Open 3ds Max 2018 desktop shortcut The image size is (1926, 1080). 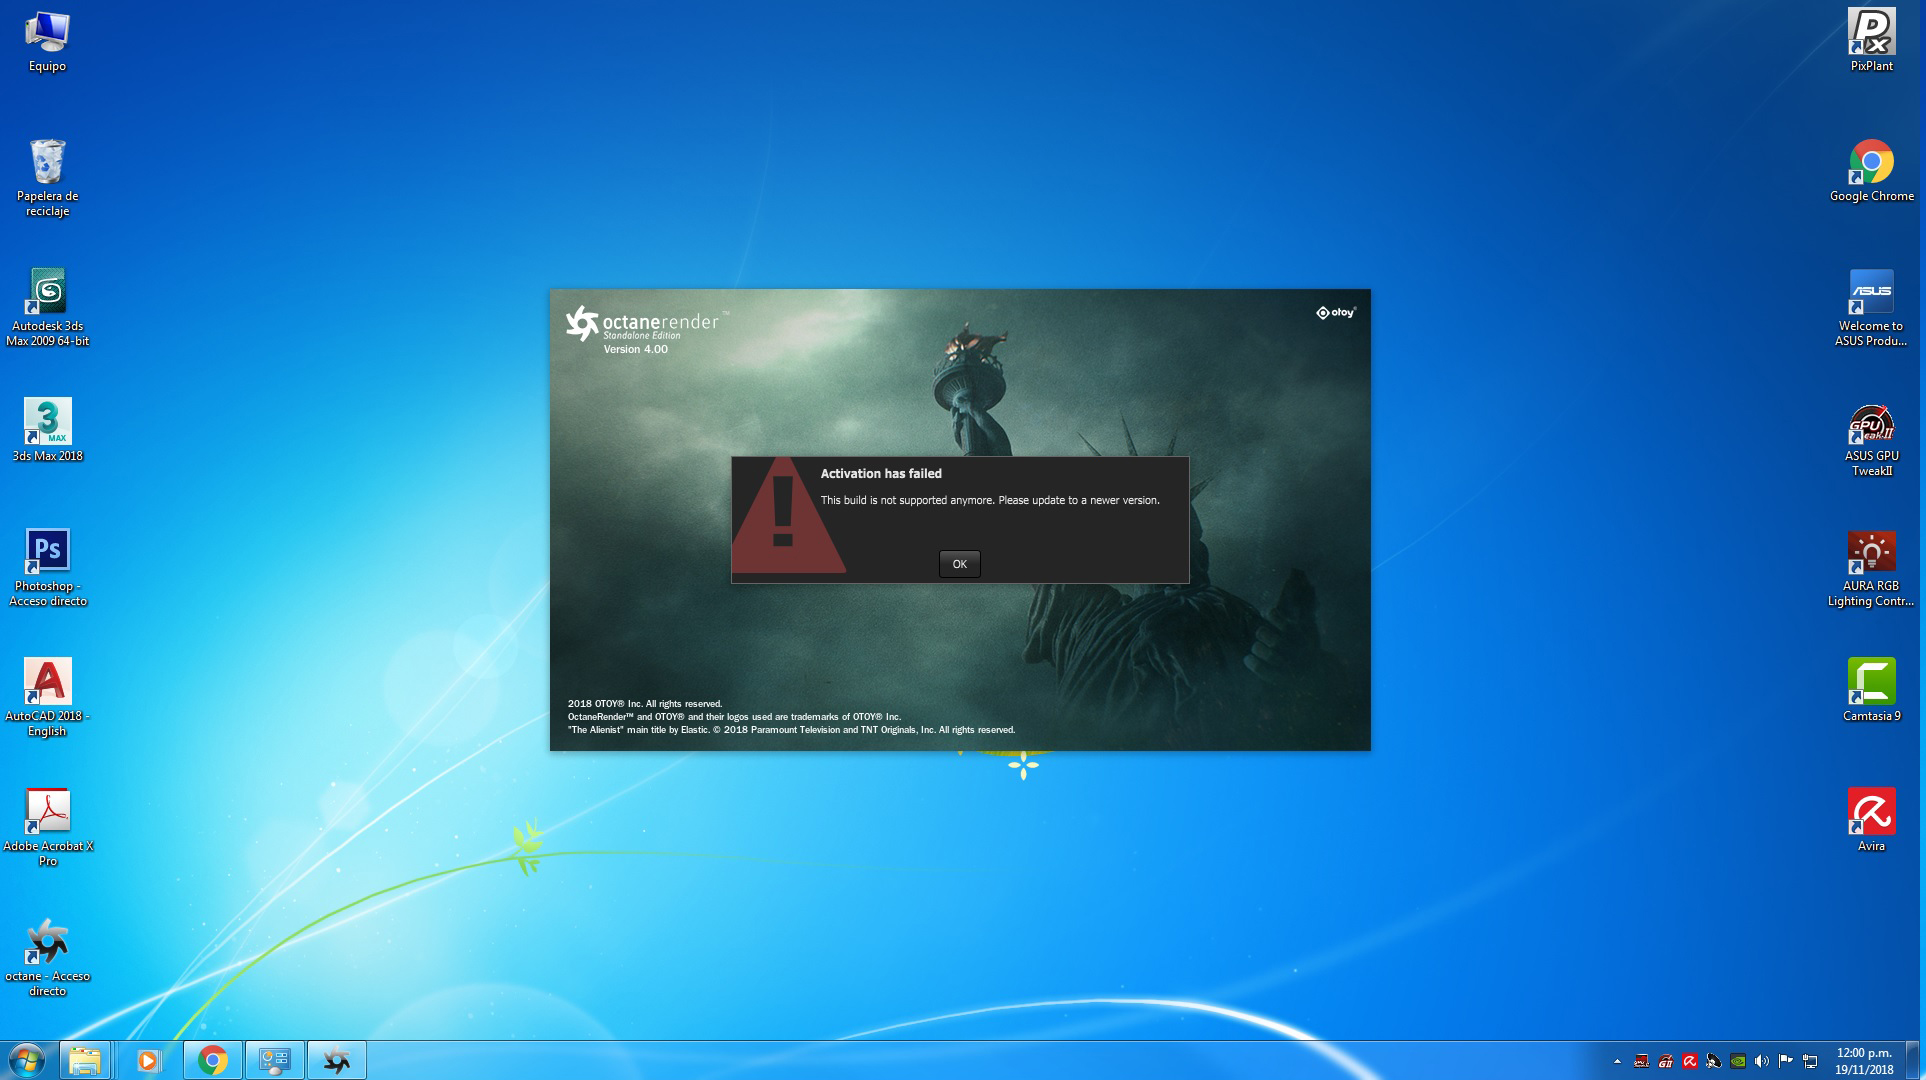(x=47, y=422)
